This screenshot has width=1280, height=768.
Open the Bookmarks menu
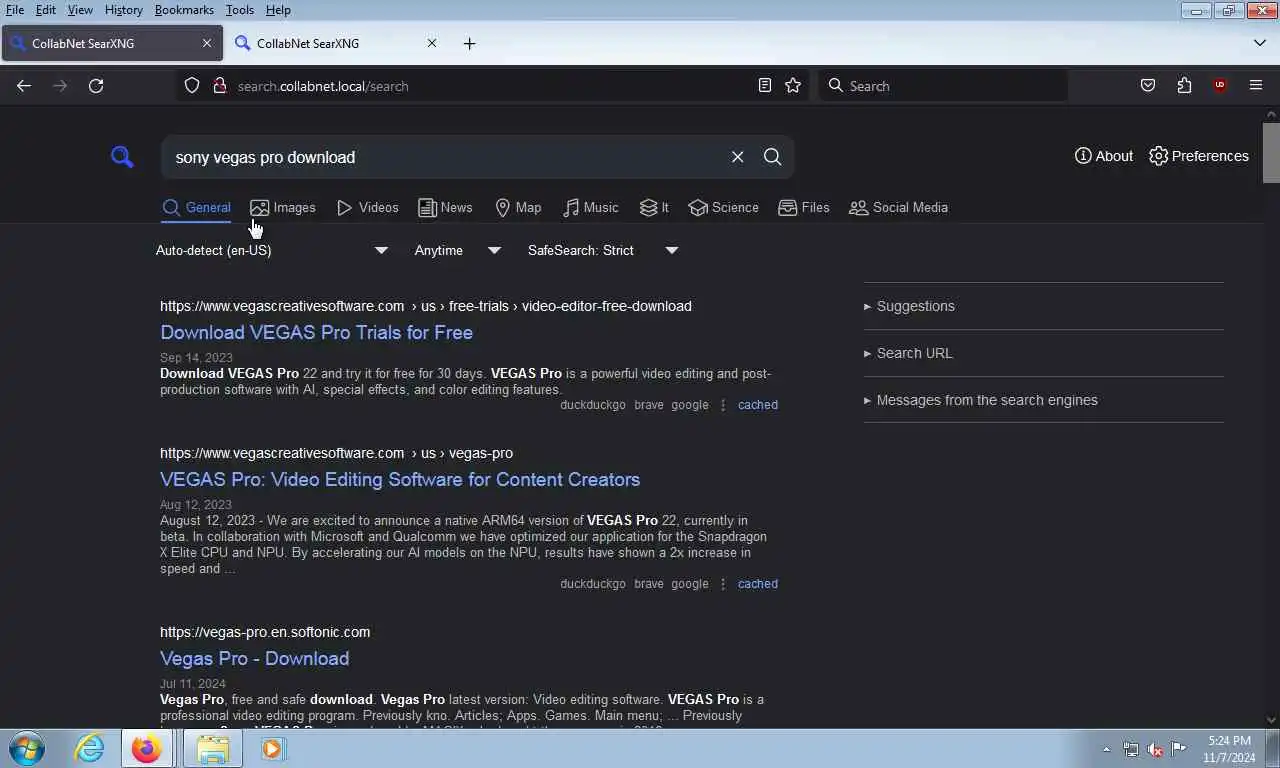(x=184, y=10)
